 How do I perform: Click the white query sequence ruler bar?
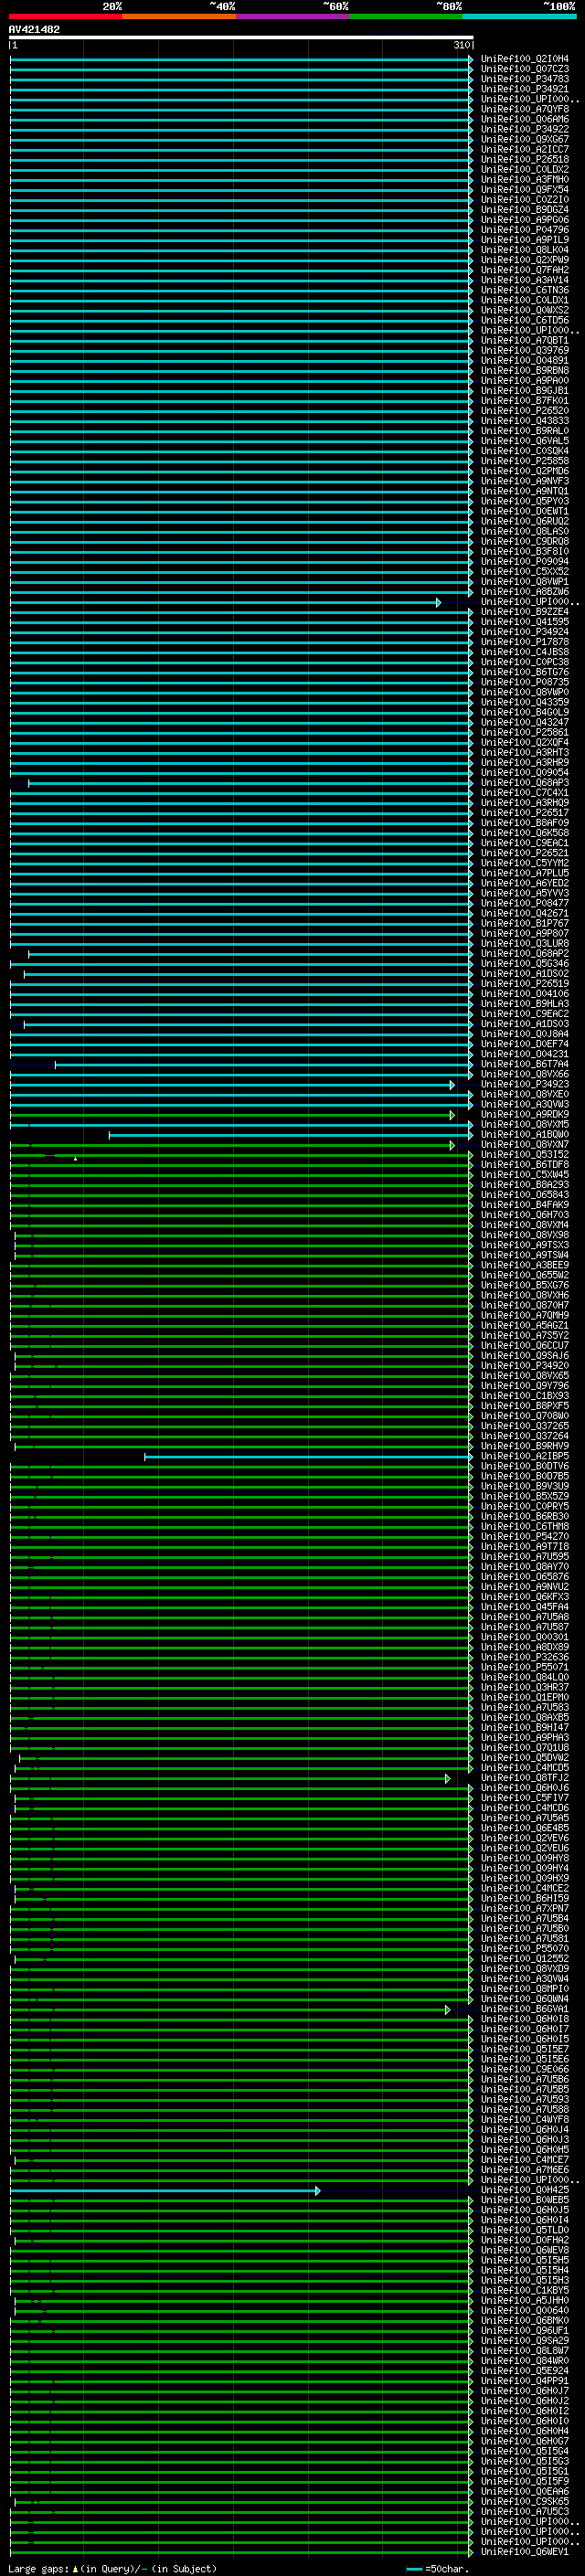[x=241, y=38]
